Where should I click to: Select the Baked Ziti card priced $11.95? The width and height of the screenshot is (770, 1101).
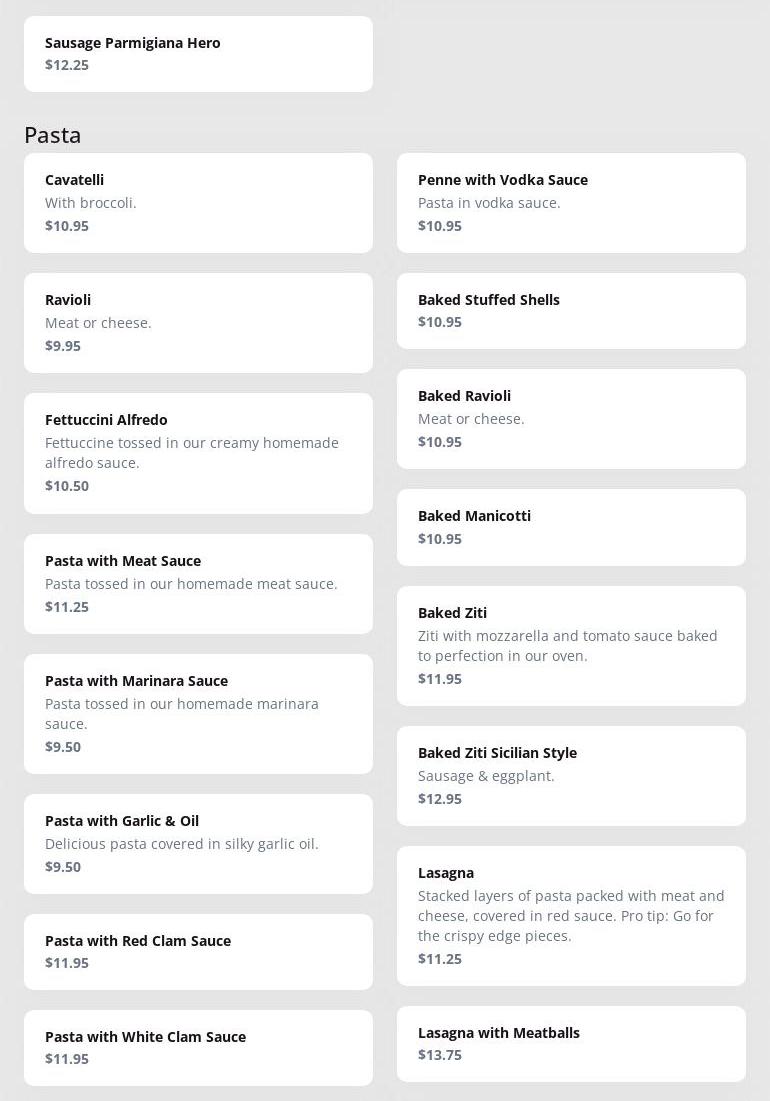tap(571, 646)
